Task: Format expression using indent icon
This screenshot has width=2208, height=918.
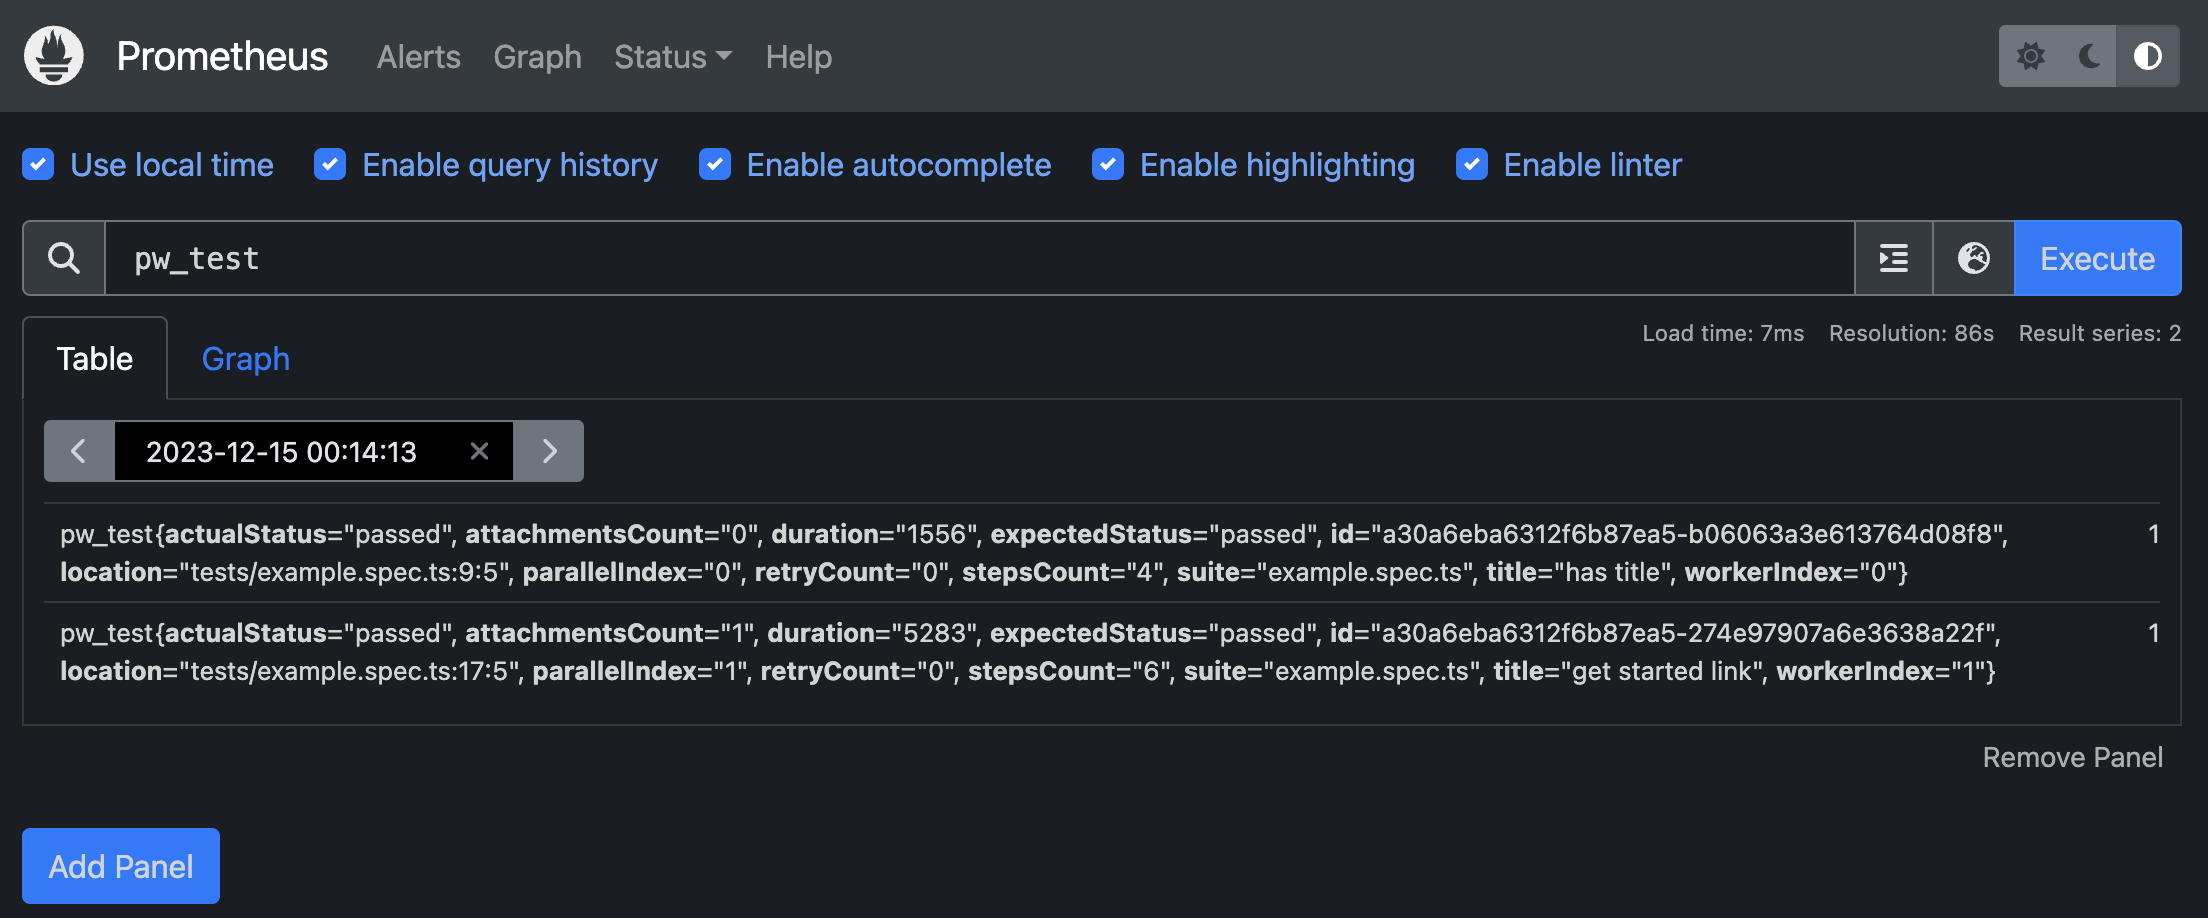Action: tap(1893, 258)
